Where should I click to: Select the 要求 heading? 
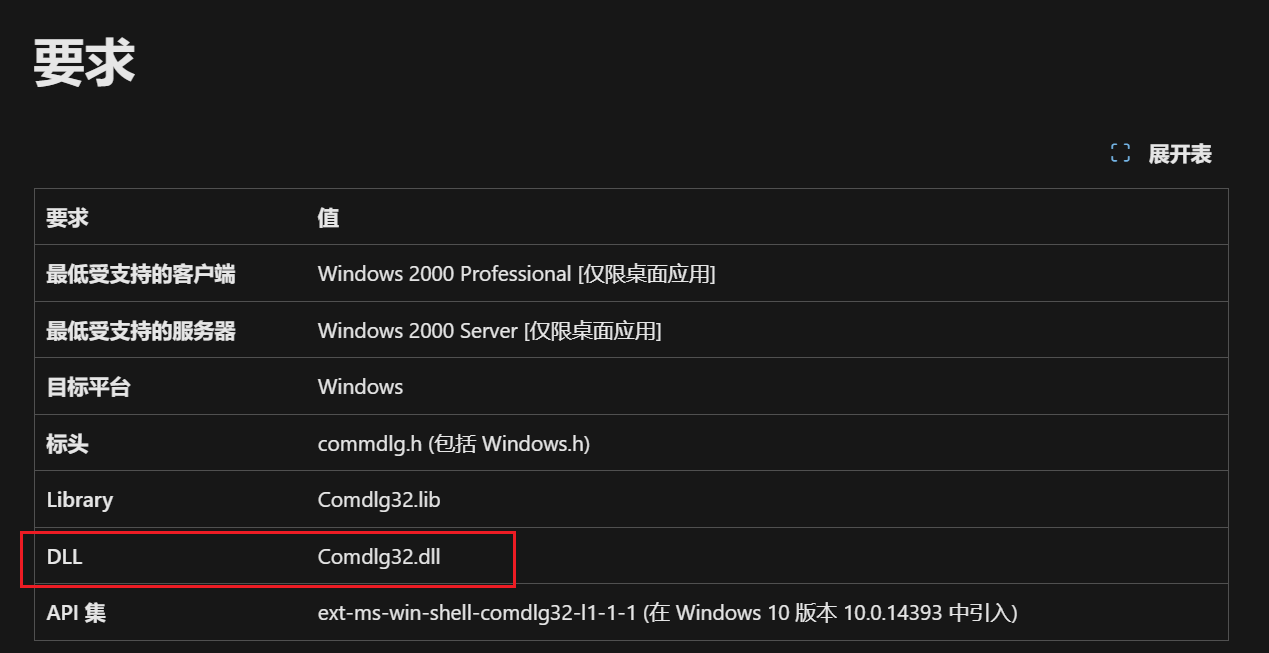84,64
